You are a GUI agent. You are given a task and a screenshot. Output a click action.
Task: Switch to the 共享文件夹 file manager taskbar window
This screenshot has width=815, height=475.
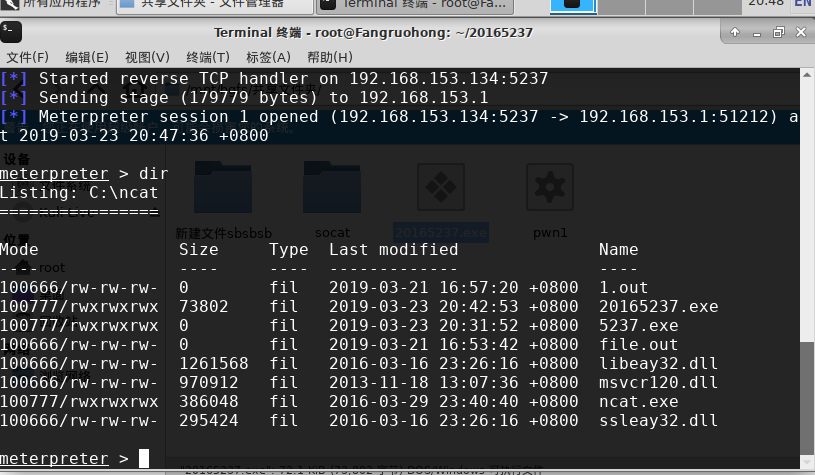pyautogui.click(x=214, y=5)
